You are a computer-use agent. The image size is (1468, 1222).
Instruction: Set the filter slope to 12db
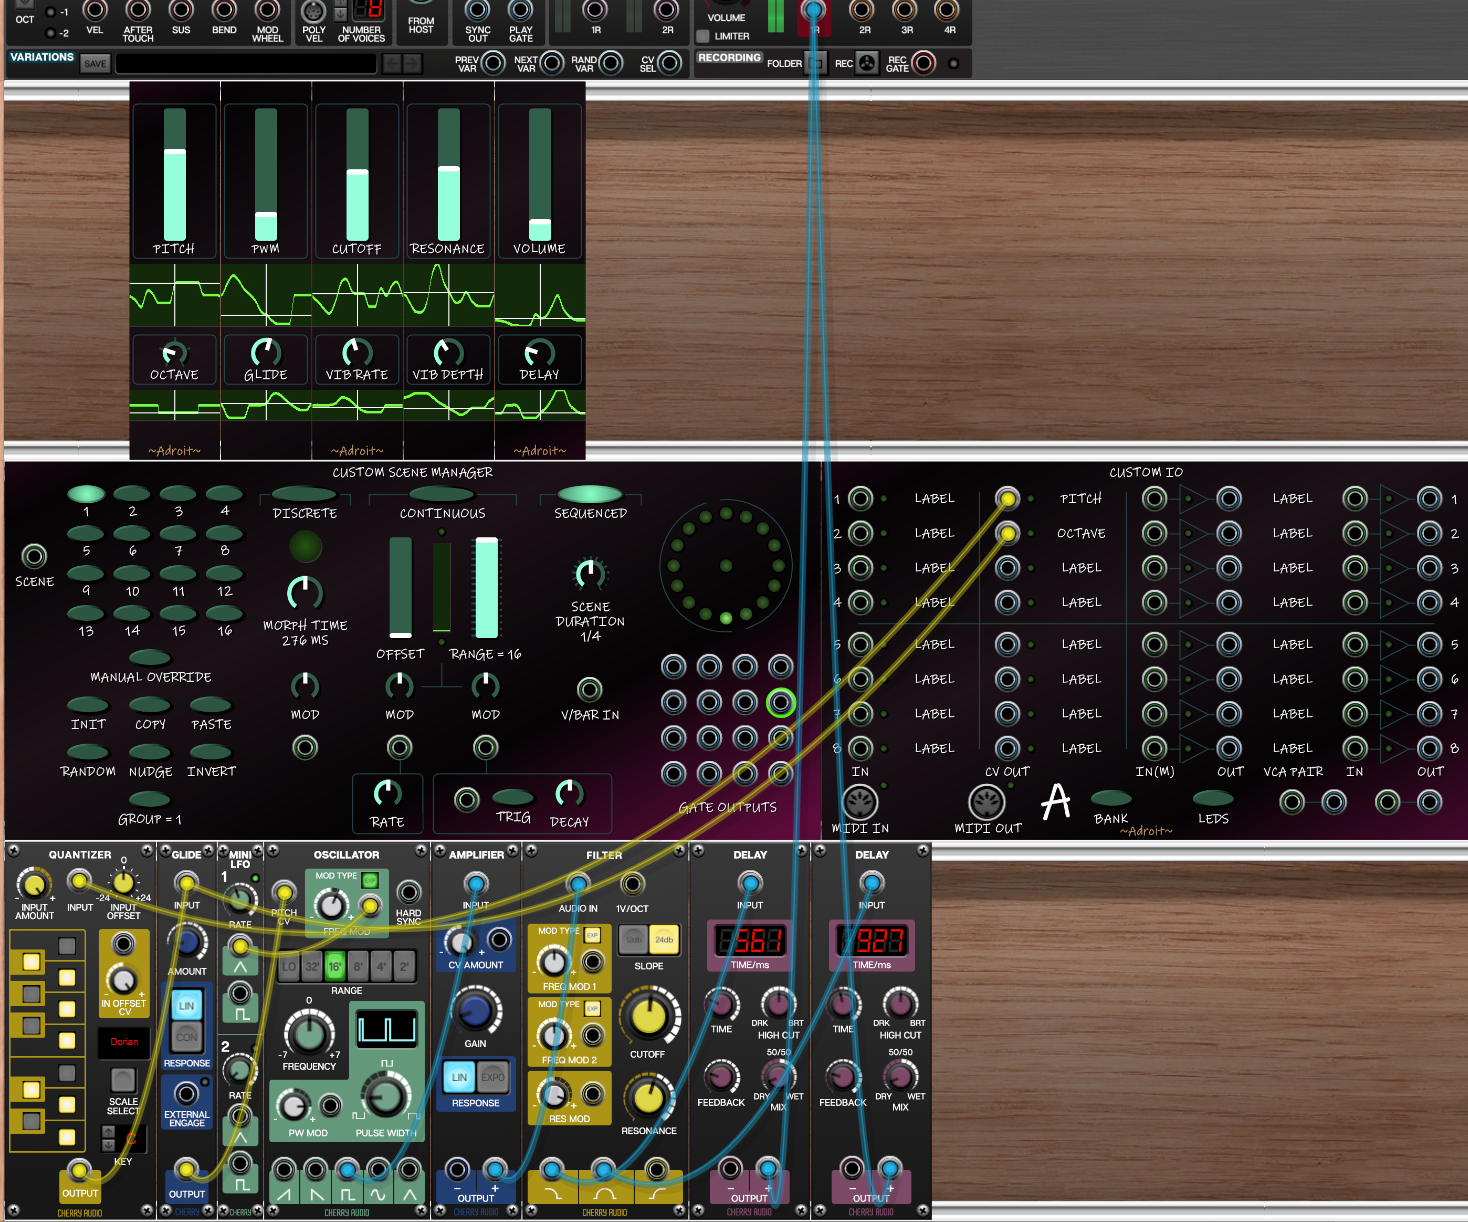click(633, 940)
